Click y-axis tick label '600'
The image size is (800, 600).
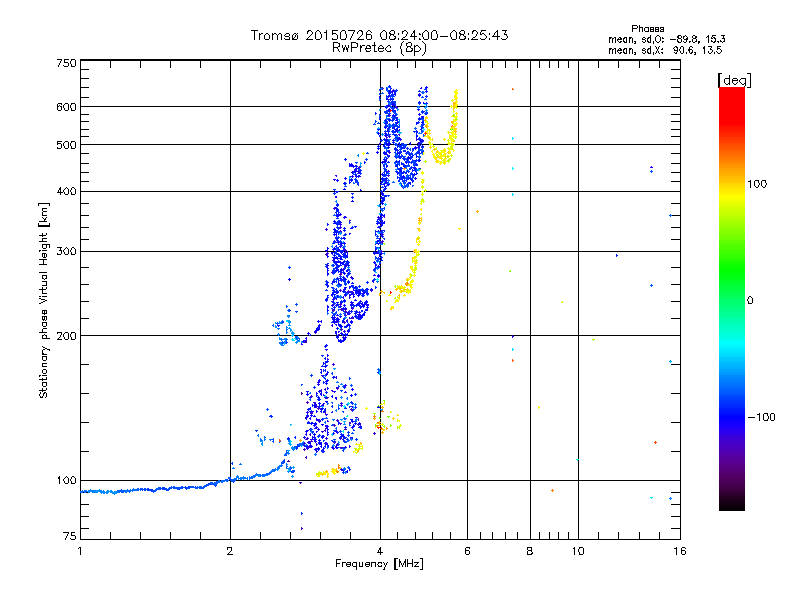(x=66, y=107)
